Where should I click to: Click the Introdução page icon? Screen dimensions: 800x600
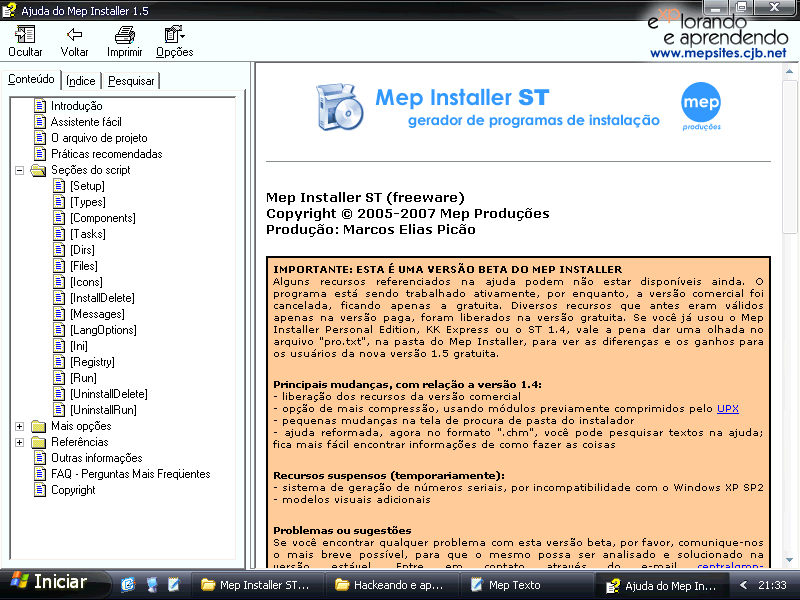point(40,106)
